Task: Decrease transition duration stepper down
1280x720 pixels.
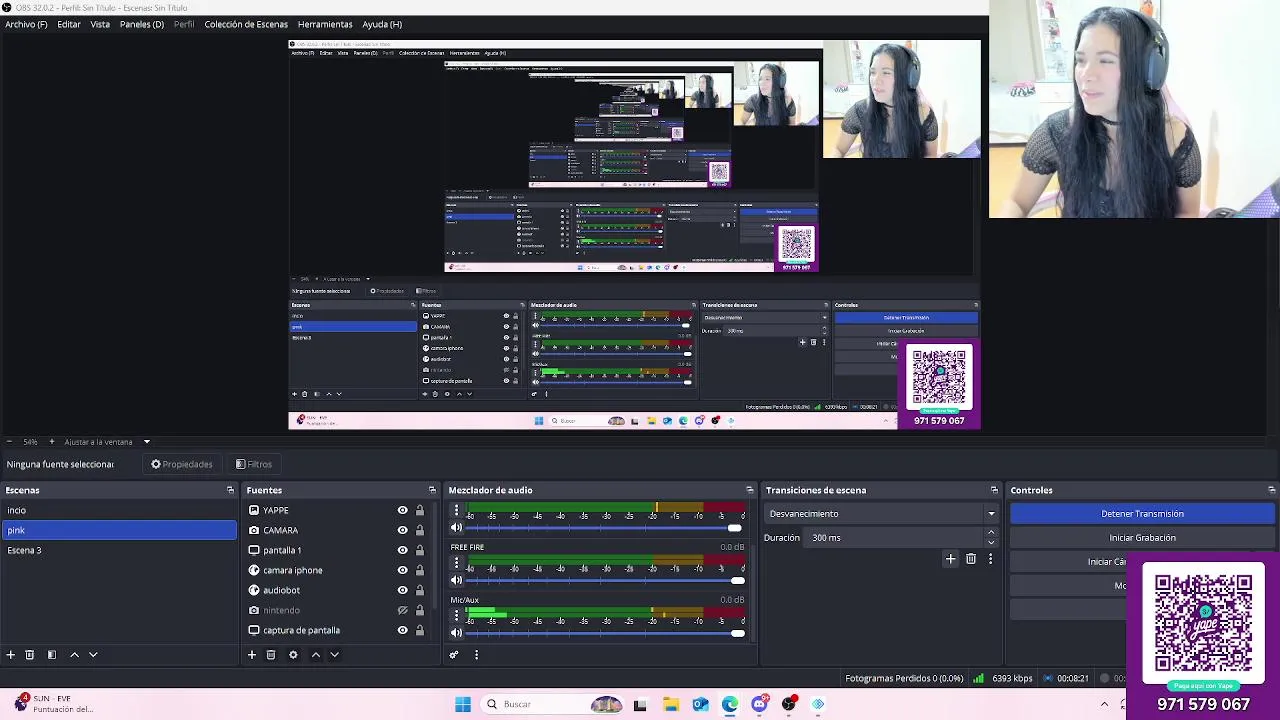Action: click(x=991, y=542)
